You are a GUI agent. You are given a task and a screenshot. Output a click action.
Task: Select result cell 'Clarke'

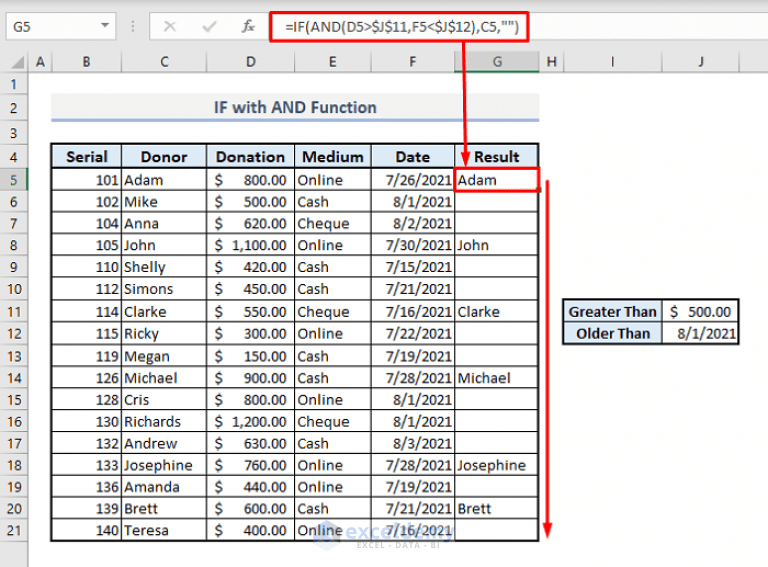coord(497,312)
